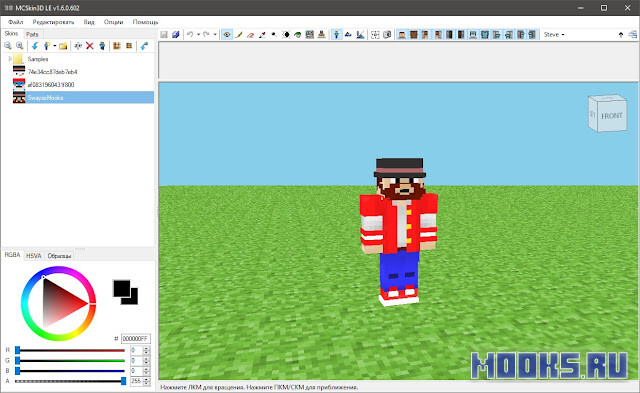Select the Stamp tool
Image resolution: width=640 pixels, height=393 pixels.
(x=322, y=35)
